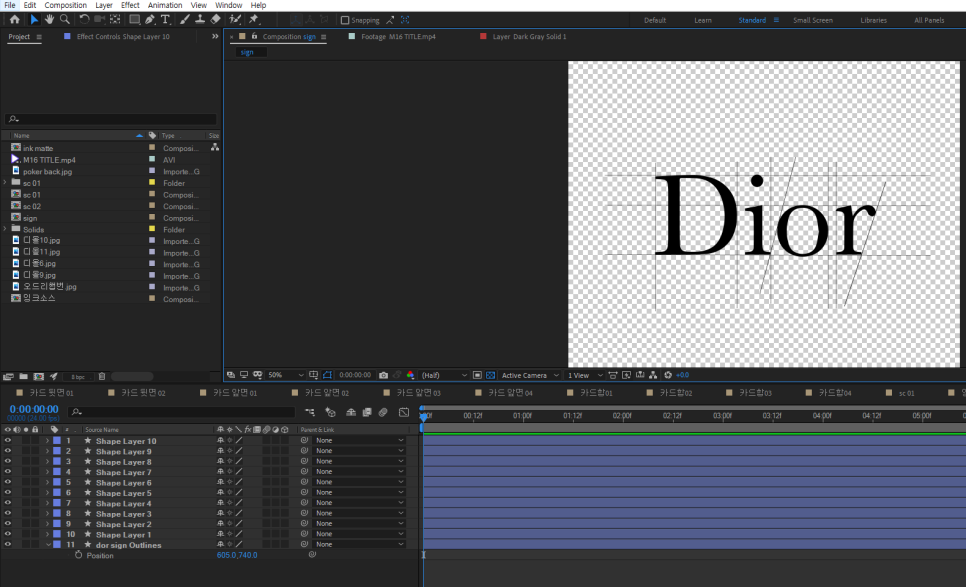Open the show channel color management icon
966x587 pixels.
pyautogui.click(x=410, y=375)
